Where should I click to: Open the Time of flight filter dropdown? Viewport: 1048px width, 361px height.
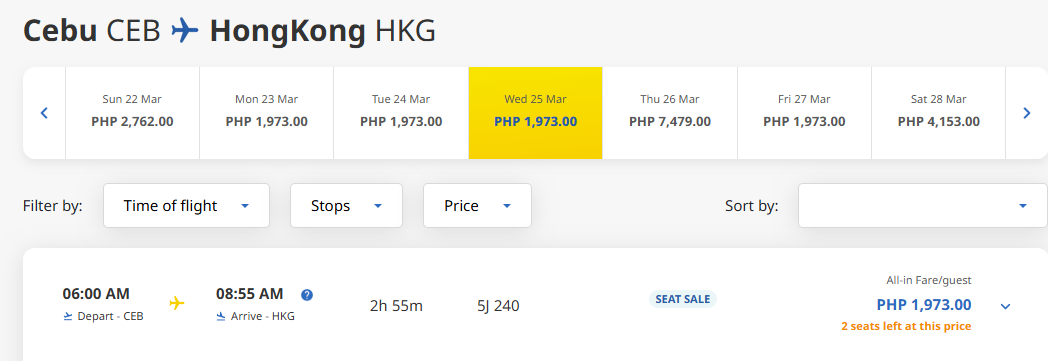186,206
